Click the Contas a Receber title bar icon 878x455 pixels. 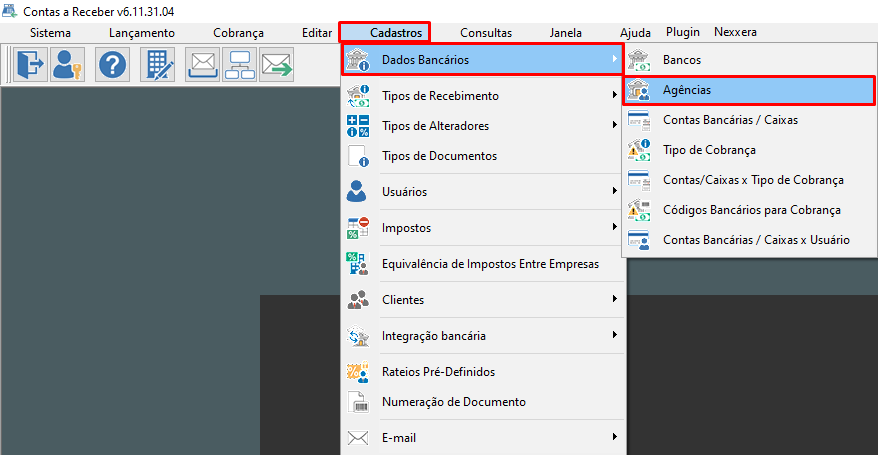coord(10,11)
